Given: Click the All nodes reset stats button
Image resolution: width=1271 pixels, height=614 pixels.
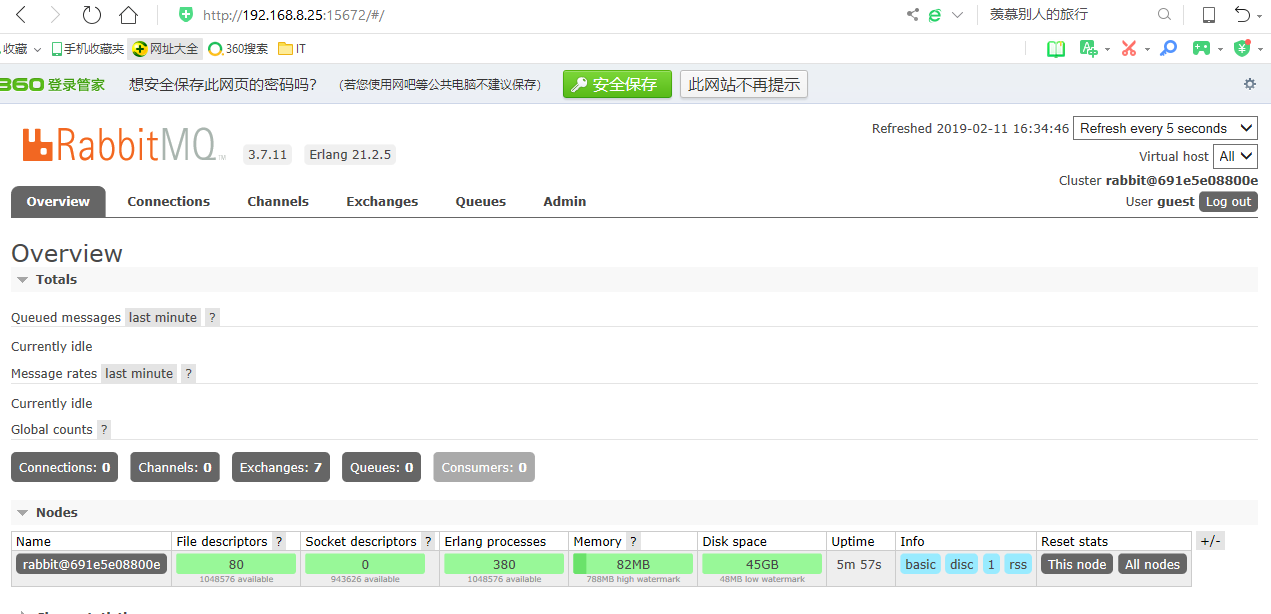Looking at the screenshot, I should click(1152, 564).
